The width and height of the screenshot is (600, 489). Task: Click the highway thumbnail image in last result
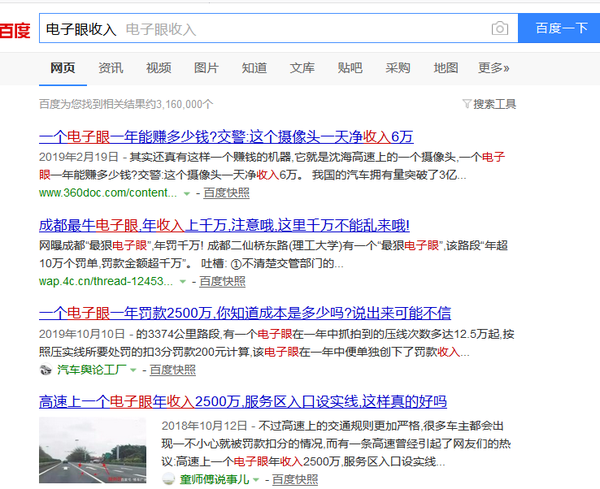(94, 448)
